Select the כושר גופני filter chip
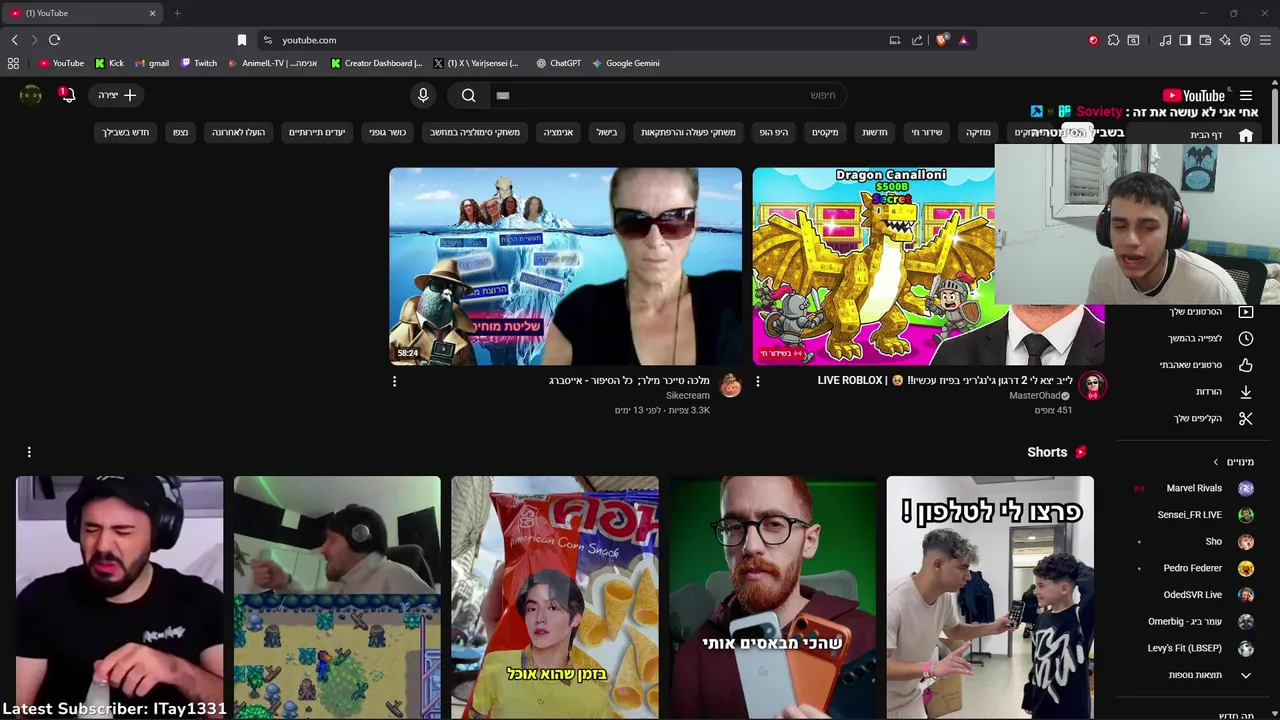 click(387, 132)
